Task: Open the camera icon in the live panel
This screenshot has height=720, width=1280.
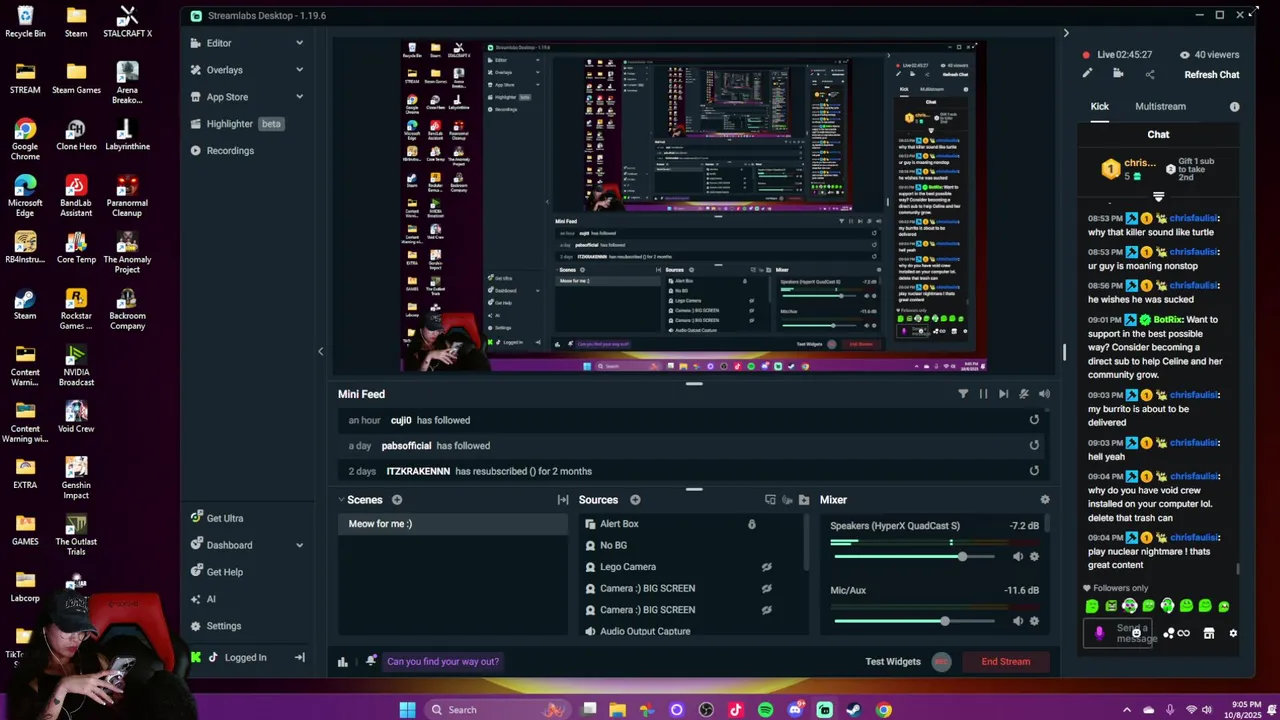Action: (1118, 74)
